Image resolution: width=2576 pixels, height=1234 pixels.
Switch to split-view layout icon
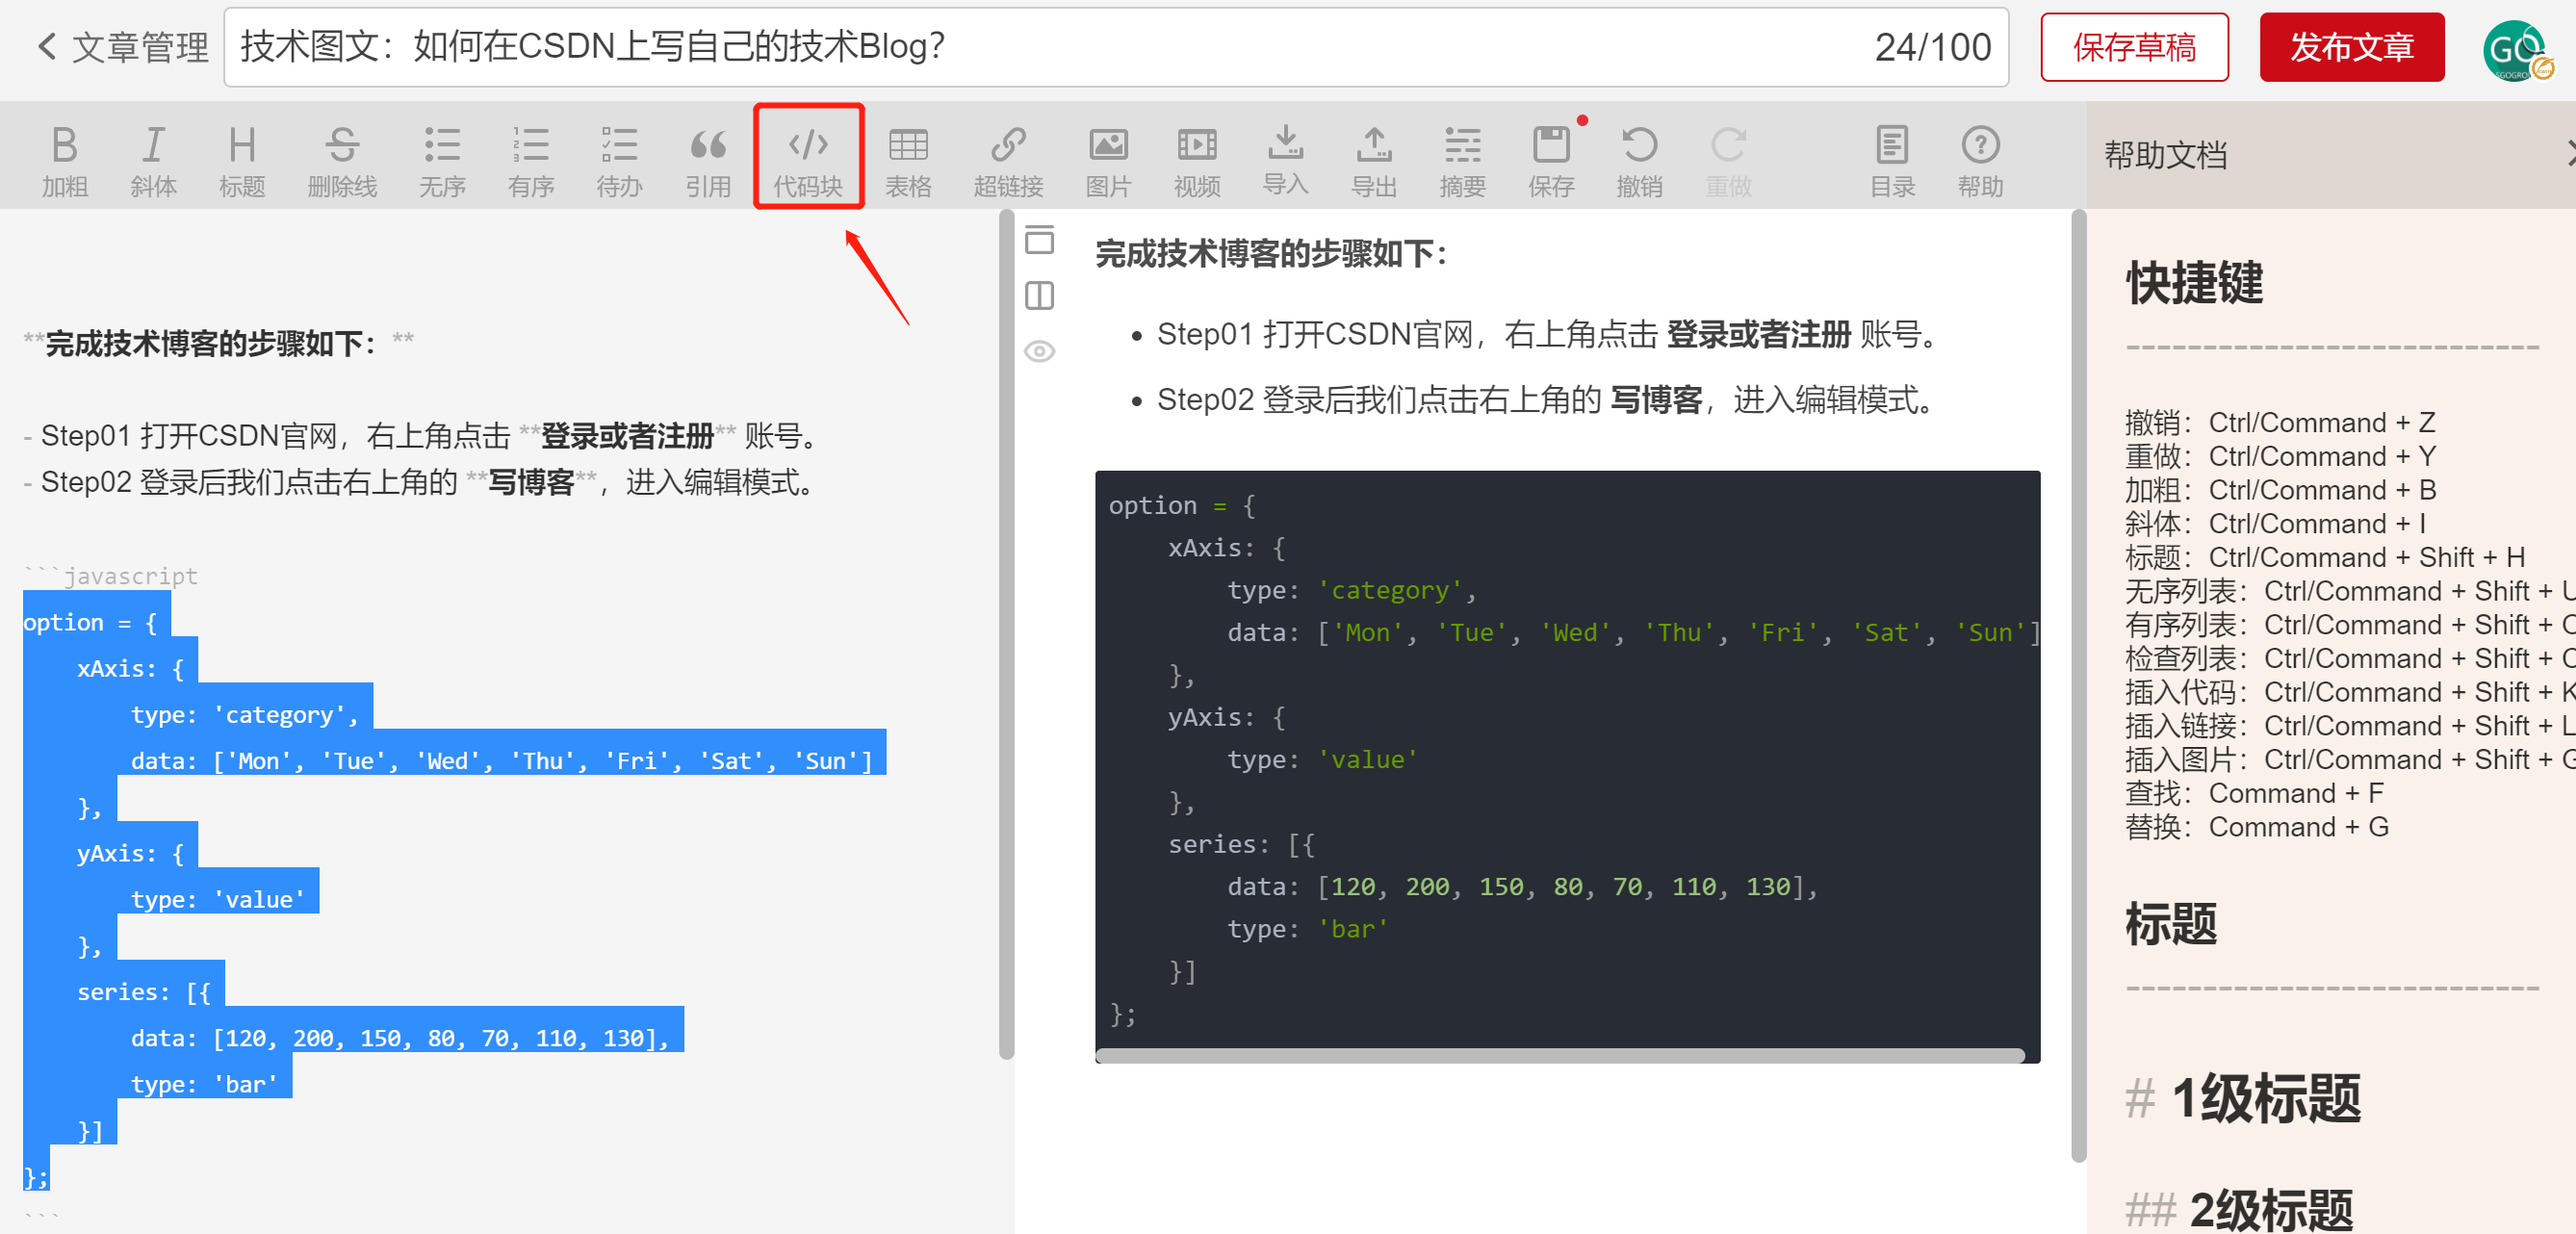[x=1040, y=295]
